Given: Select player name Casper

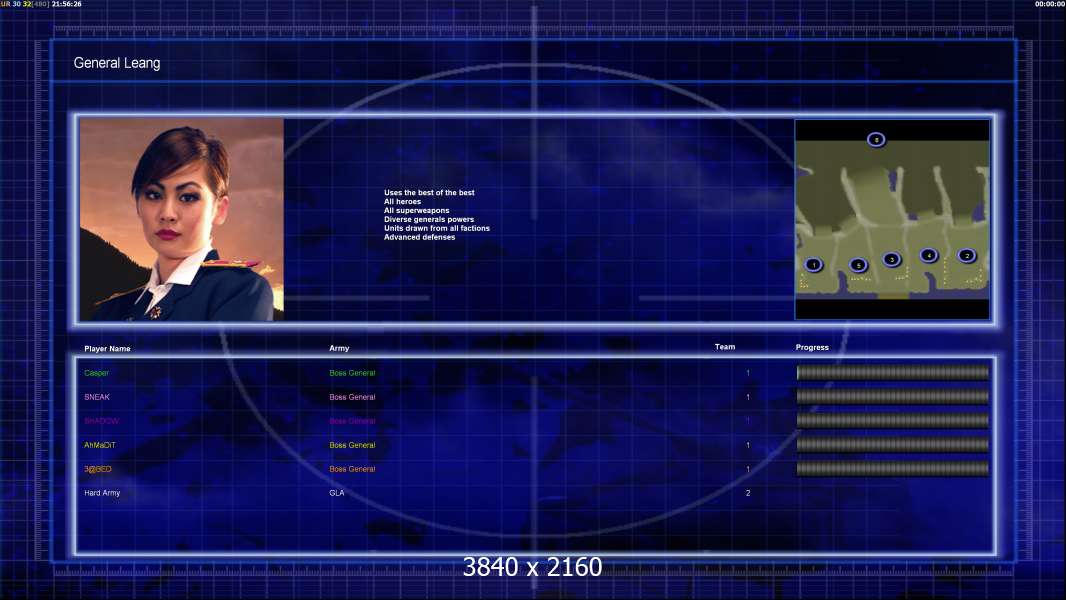Looking at the screenshot, I should 97,373.
